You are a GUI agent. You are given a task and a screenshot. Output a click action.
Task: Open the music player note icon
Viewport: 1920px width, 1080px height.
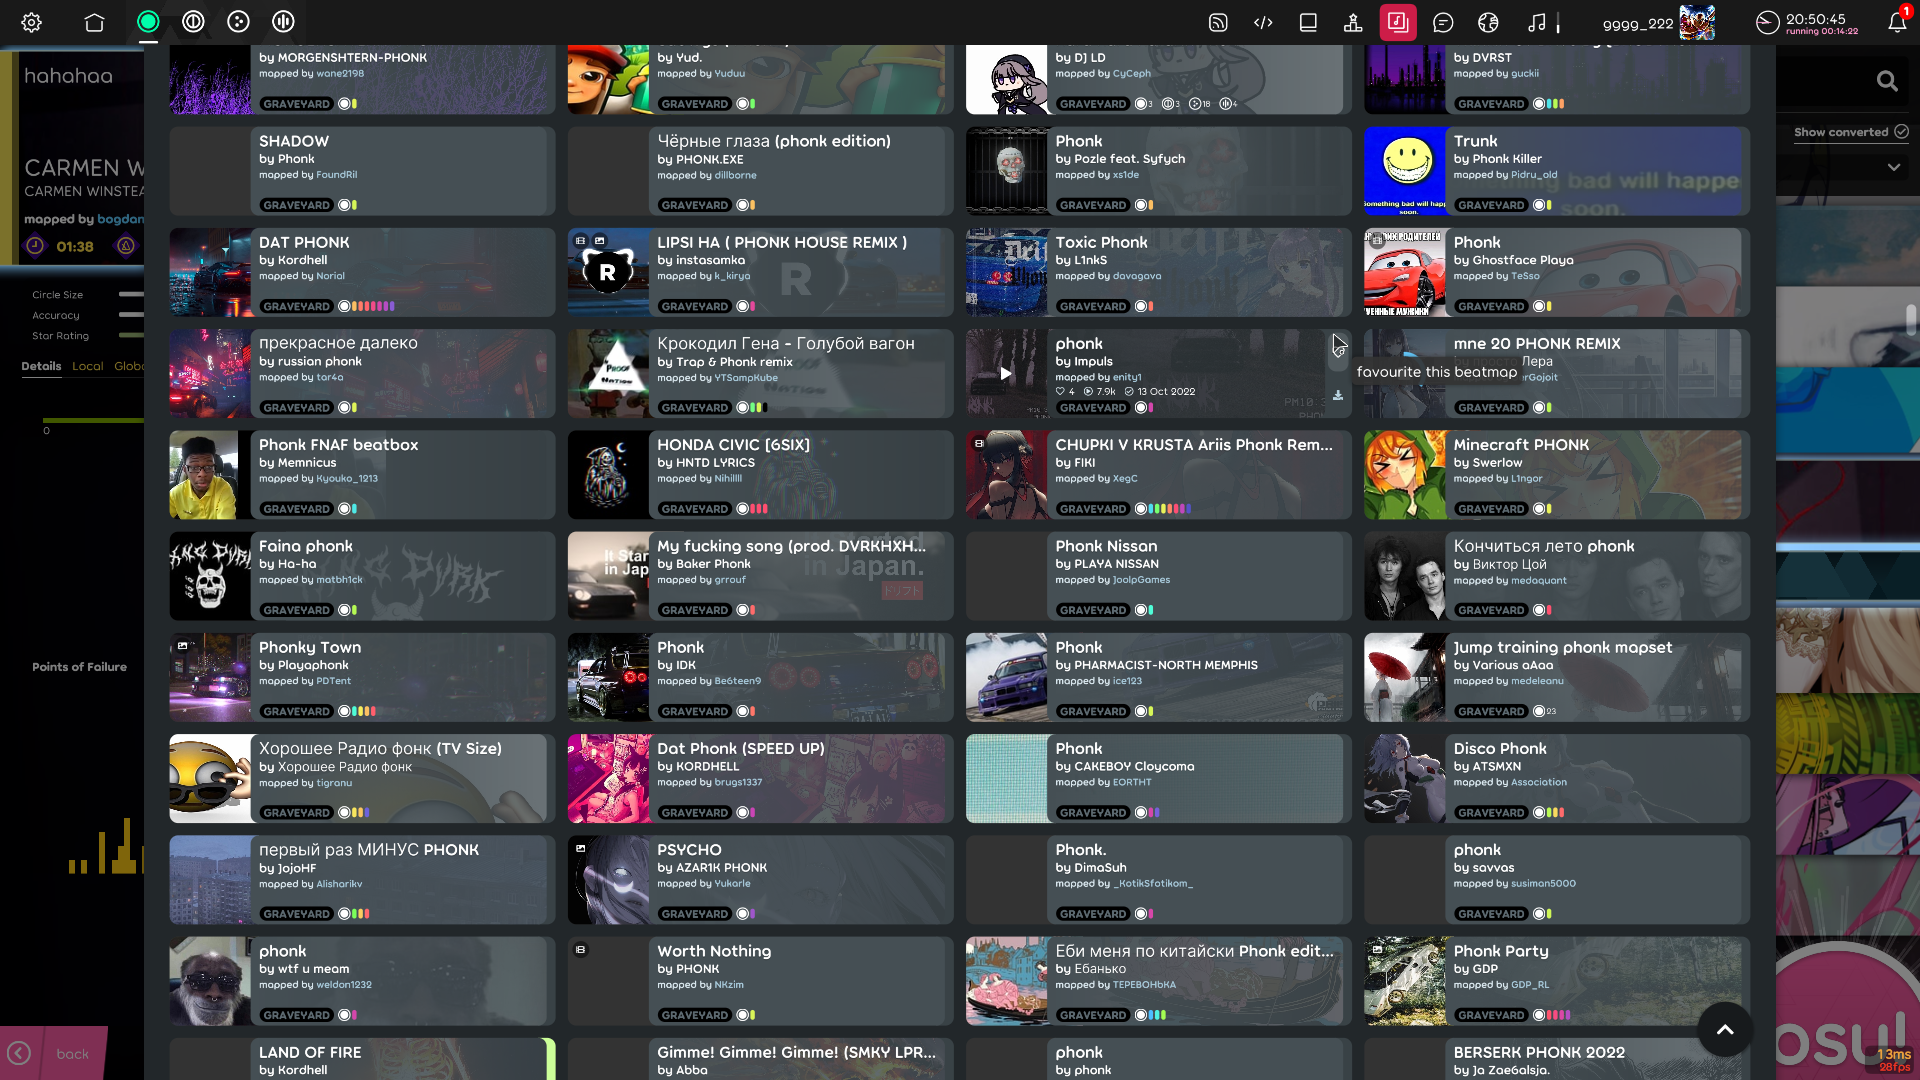1537,22
